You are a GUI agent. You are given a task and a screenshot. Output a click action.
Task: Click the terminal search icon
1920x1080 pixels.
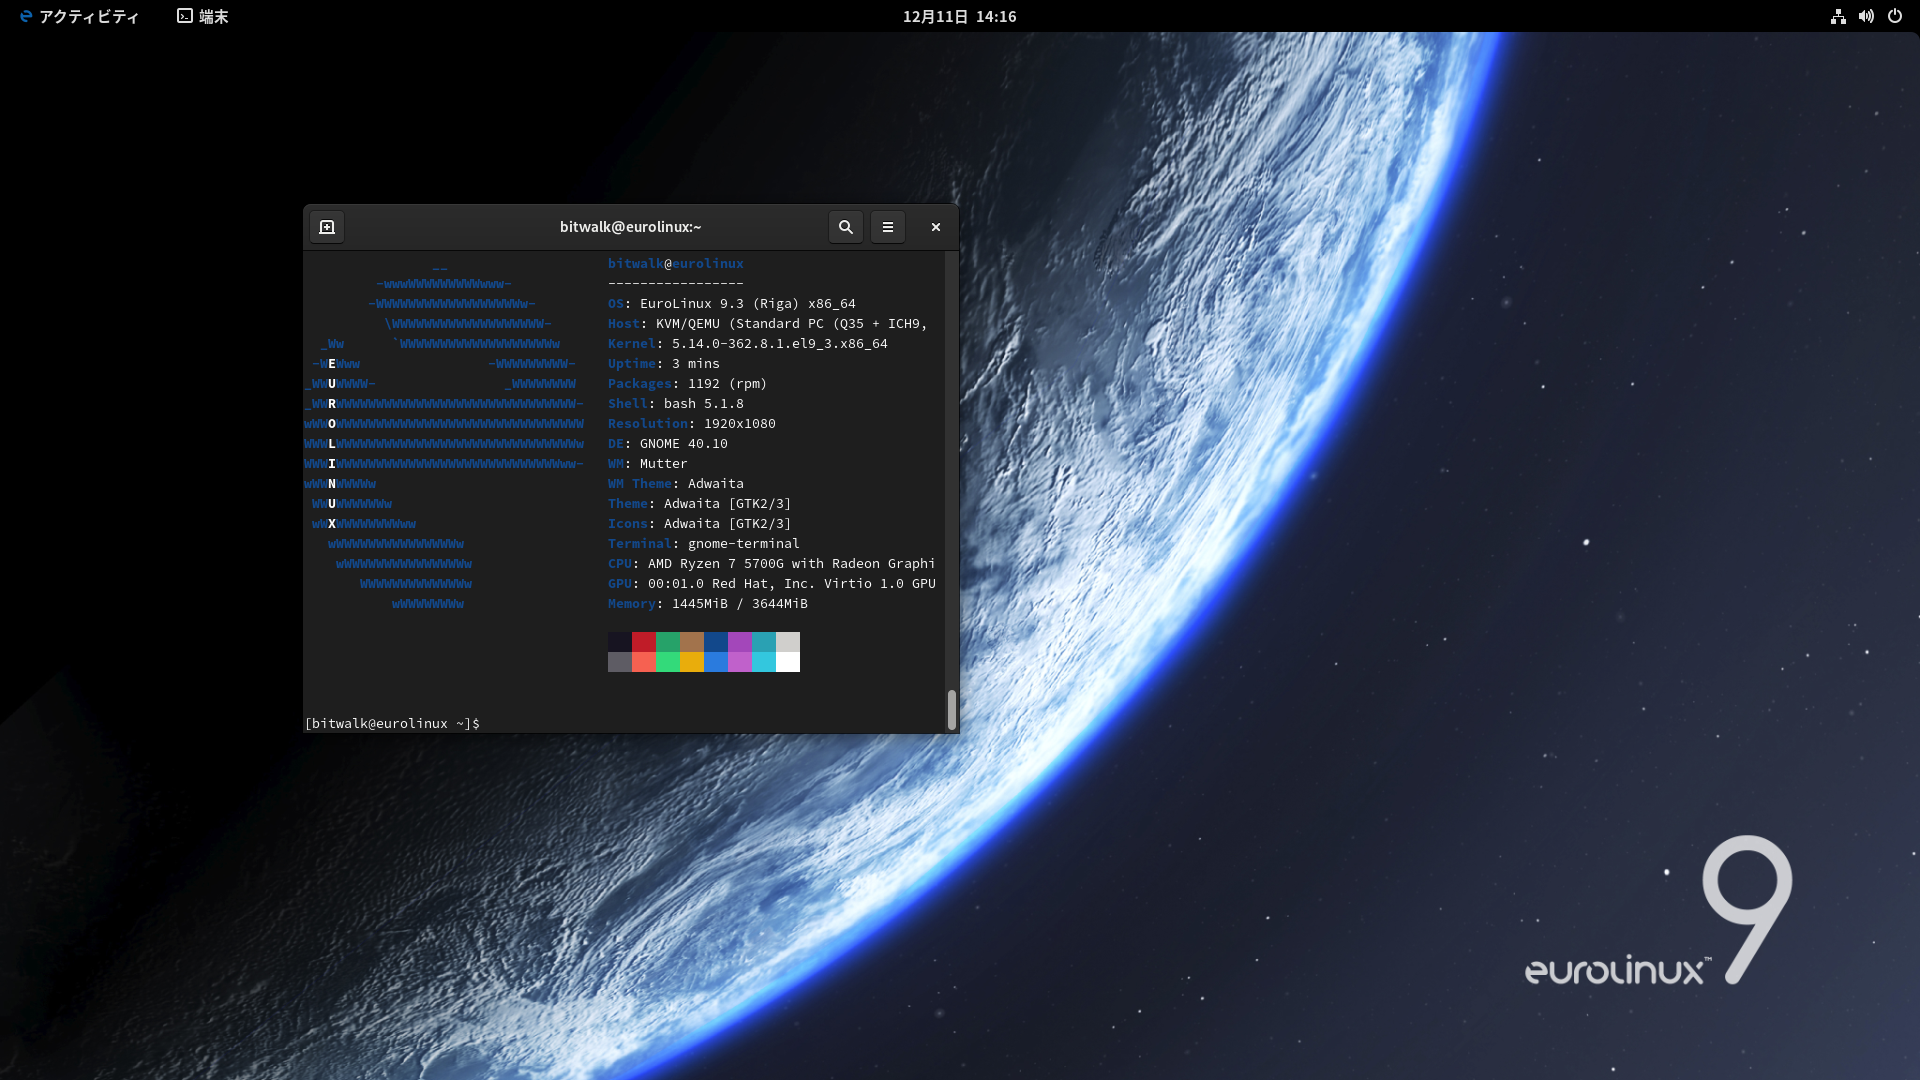(845, 227)
